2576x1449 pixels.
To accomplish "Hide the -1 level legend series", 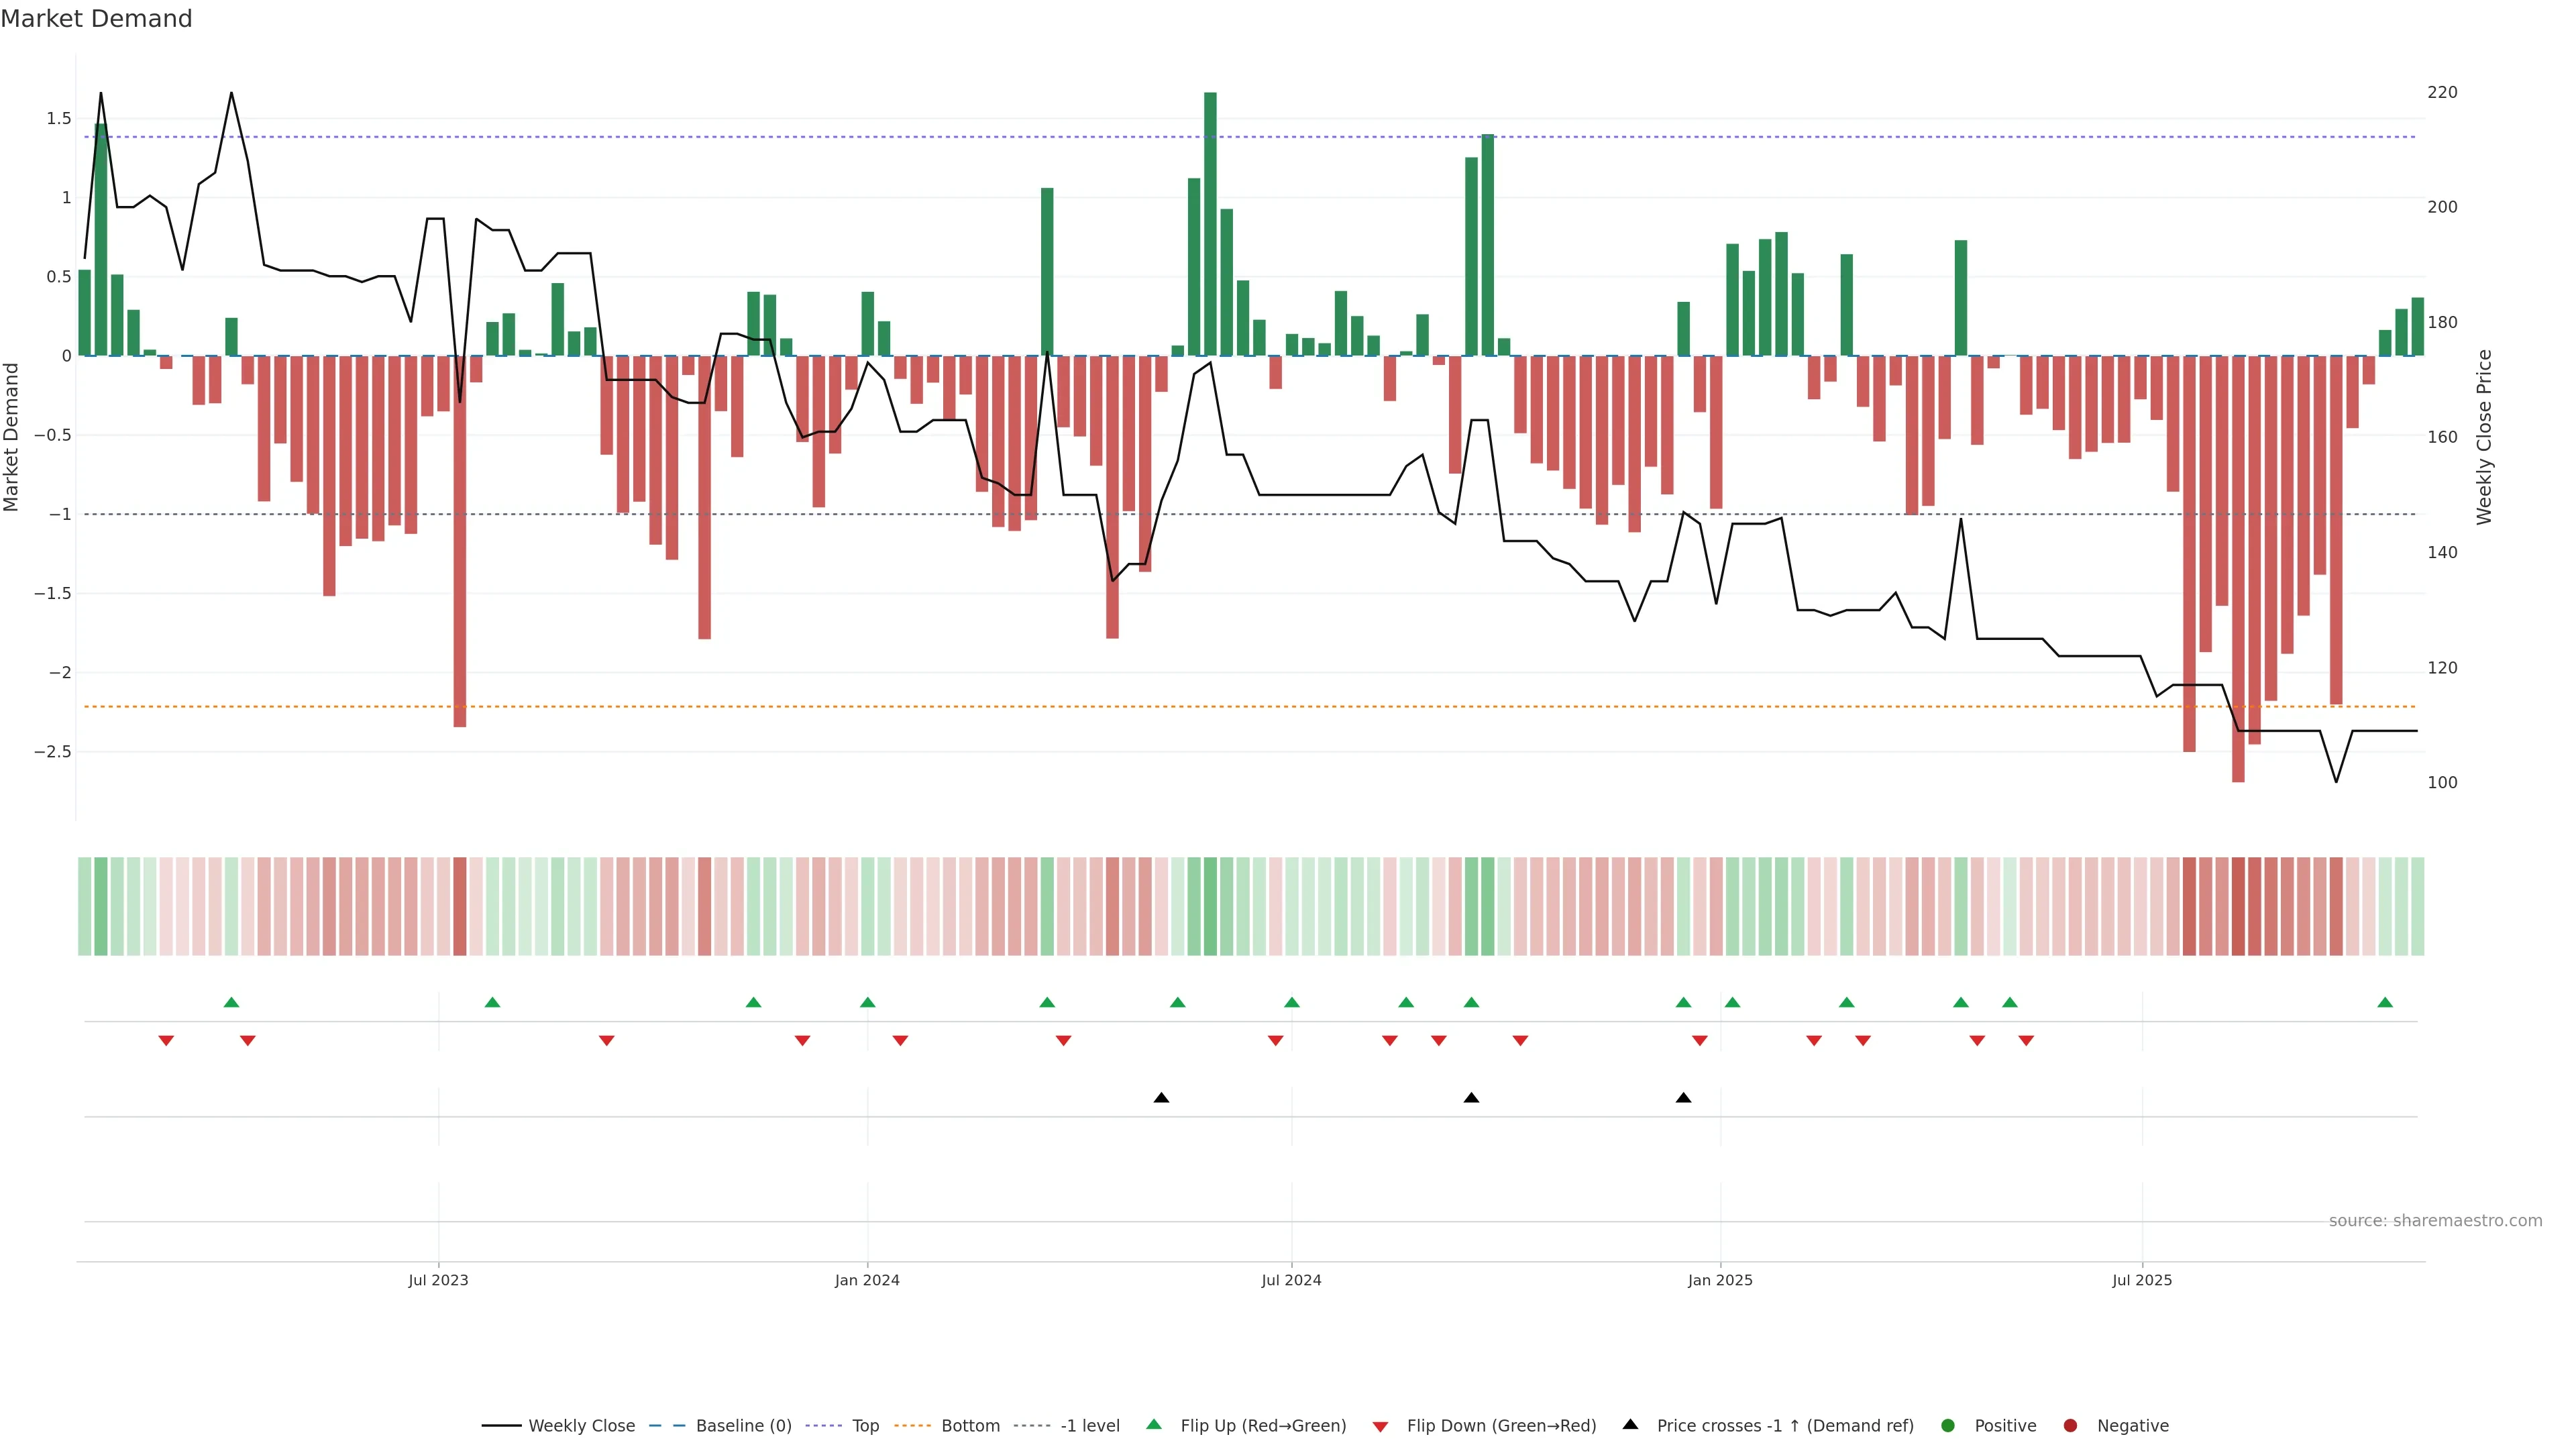I will coord(1089,1426).
